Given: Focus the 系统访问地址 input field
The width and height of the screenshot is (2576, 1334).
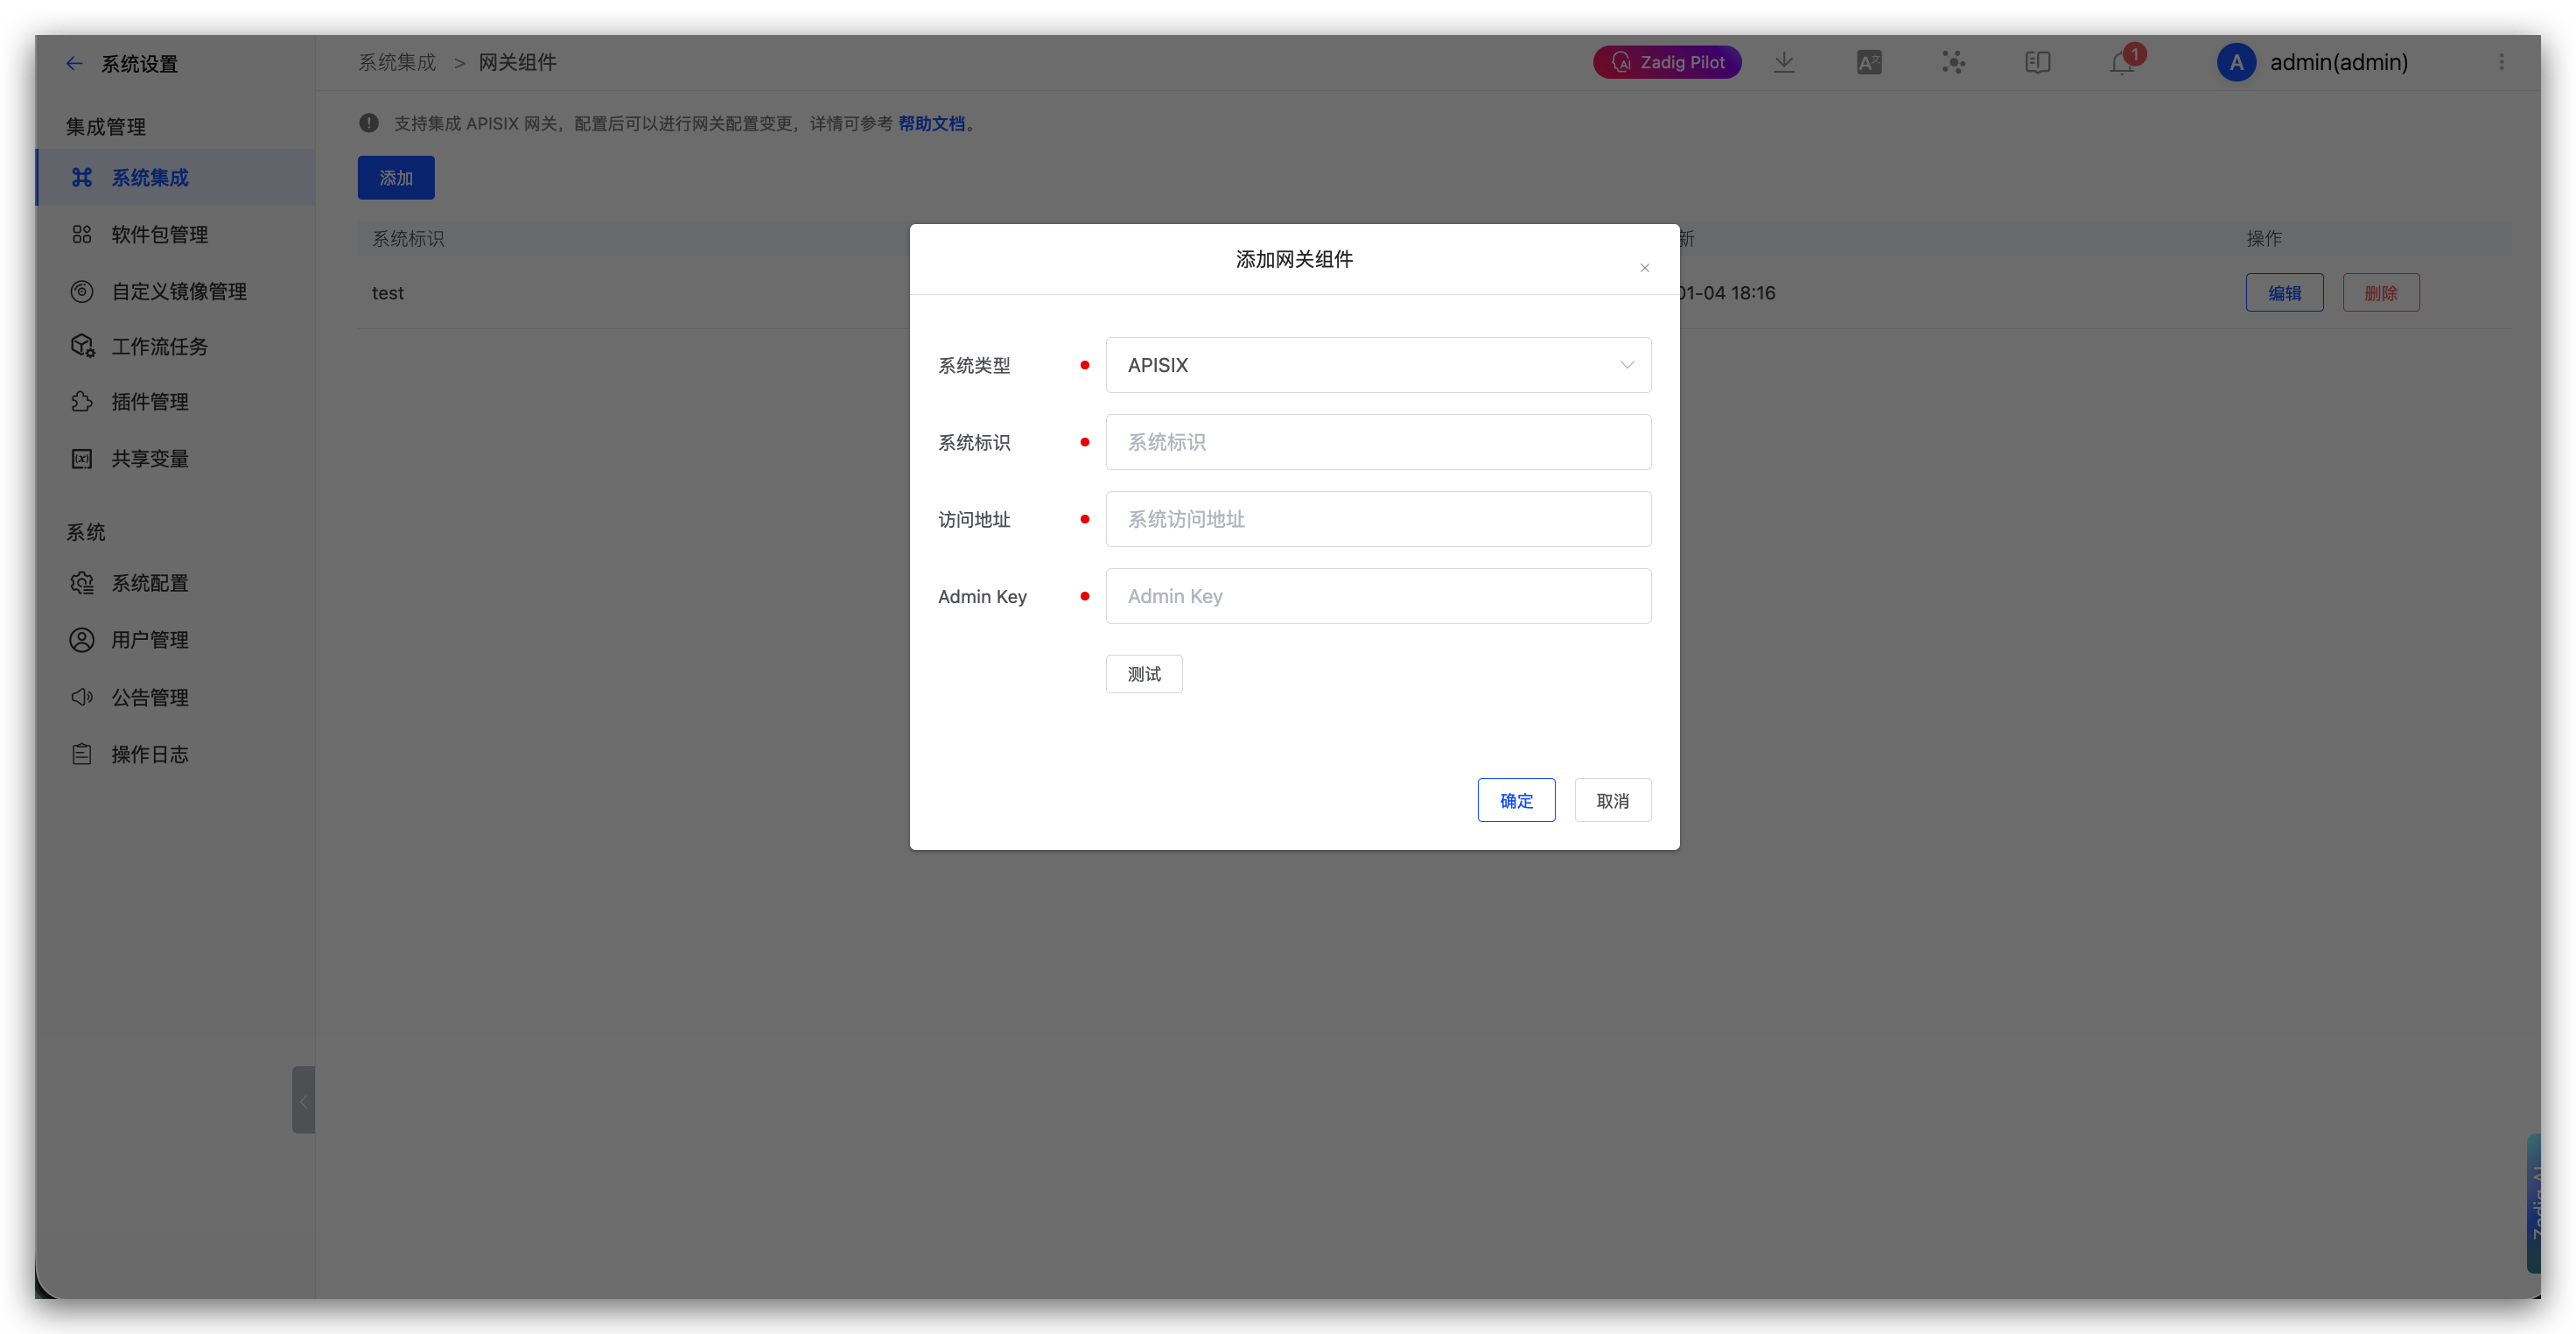Looking at the screenshot, I should coord(1377,519).
